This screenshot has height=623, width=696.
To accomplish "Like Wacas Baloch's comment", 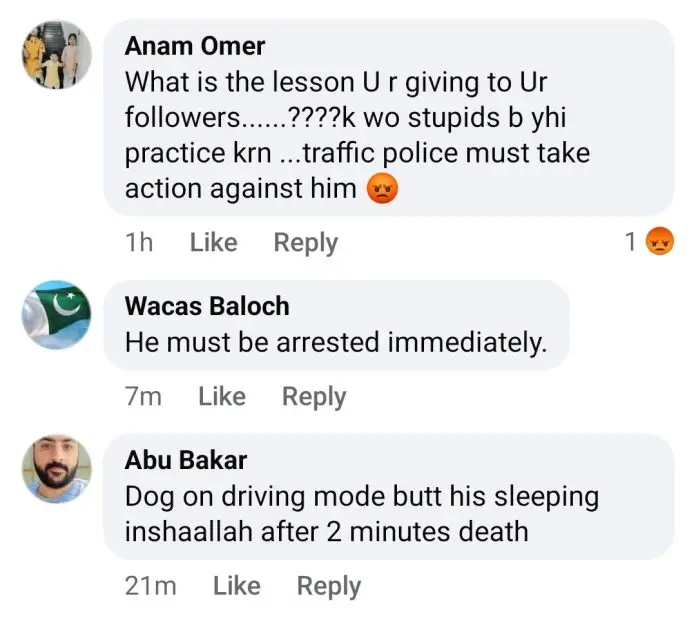I will click(x=221, y=397).
